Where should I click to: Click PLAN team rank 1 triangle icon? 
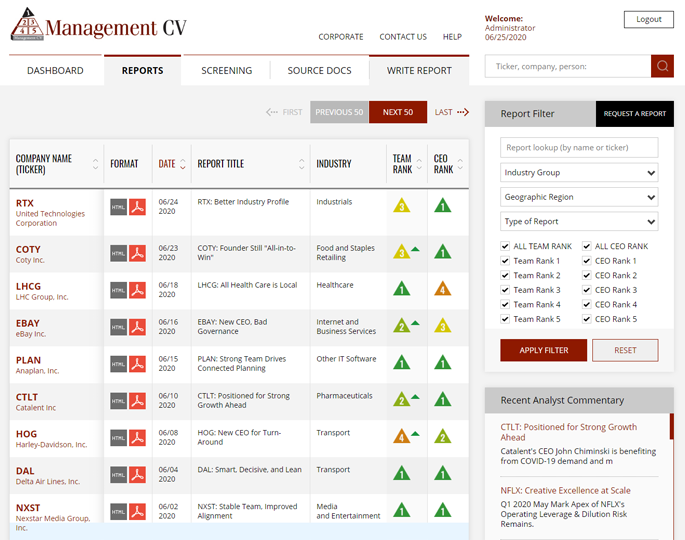(x=401, y=363)
